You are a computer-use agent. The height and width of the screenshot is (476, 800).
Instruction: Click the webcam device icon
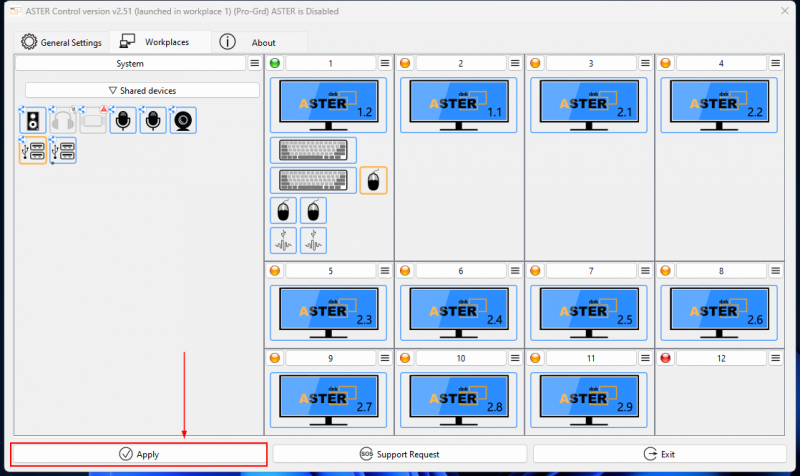coord(183,121)
